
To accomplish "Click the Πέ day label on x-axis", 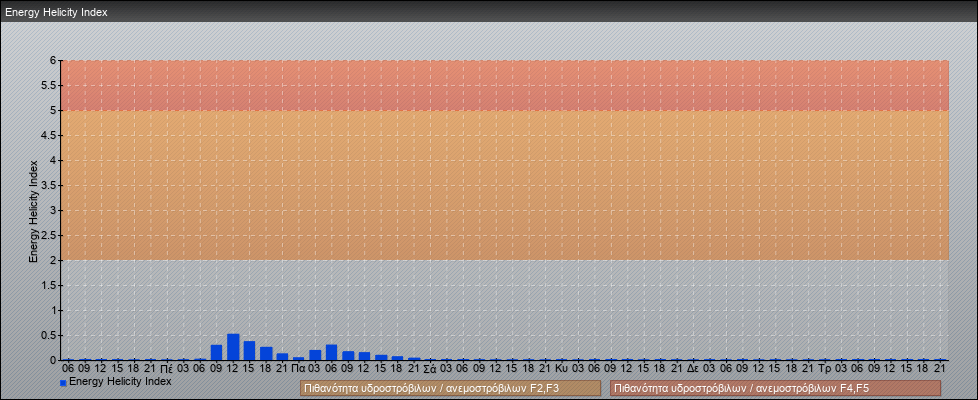I will [x=167, y=369].
